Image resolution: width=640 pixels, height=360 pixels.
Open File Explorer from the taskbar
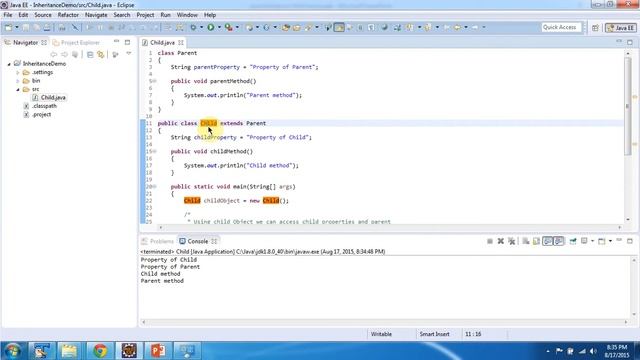tap(69, 351)
